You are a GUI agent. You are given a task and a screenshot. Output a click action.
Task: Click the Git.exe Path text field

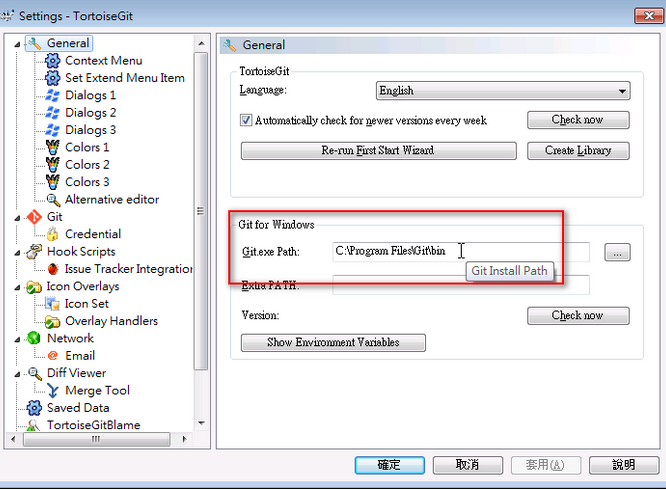[x=460, y=253]
